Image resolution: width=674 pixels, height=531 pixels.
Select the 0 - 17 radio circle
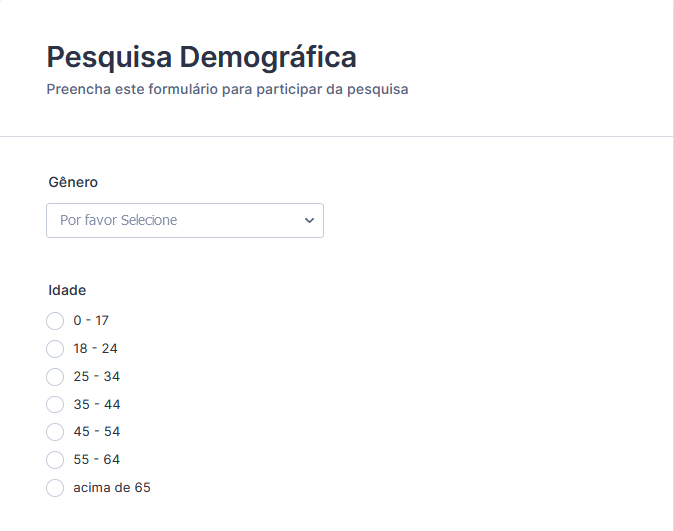coord(55,321)
